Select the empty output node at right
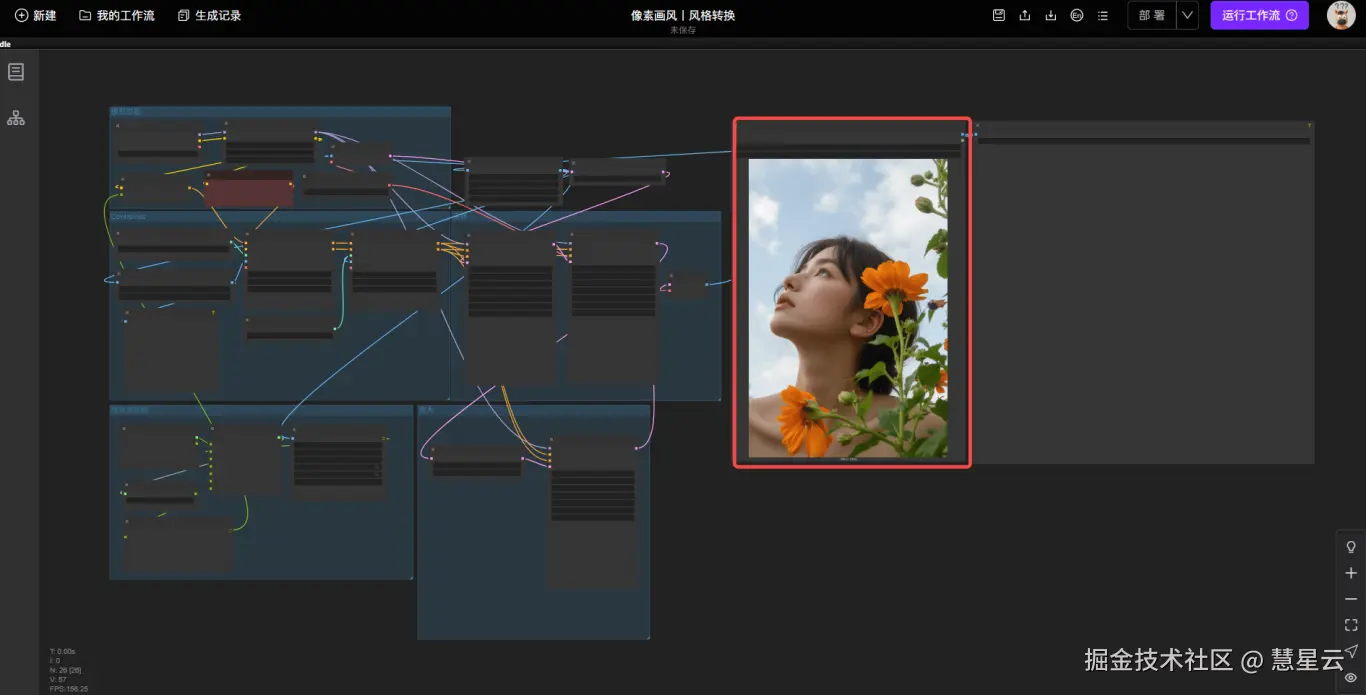 [x=1144, y=292]
